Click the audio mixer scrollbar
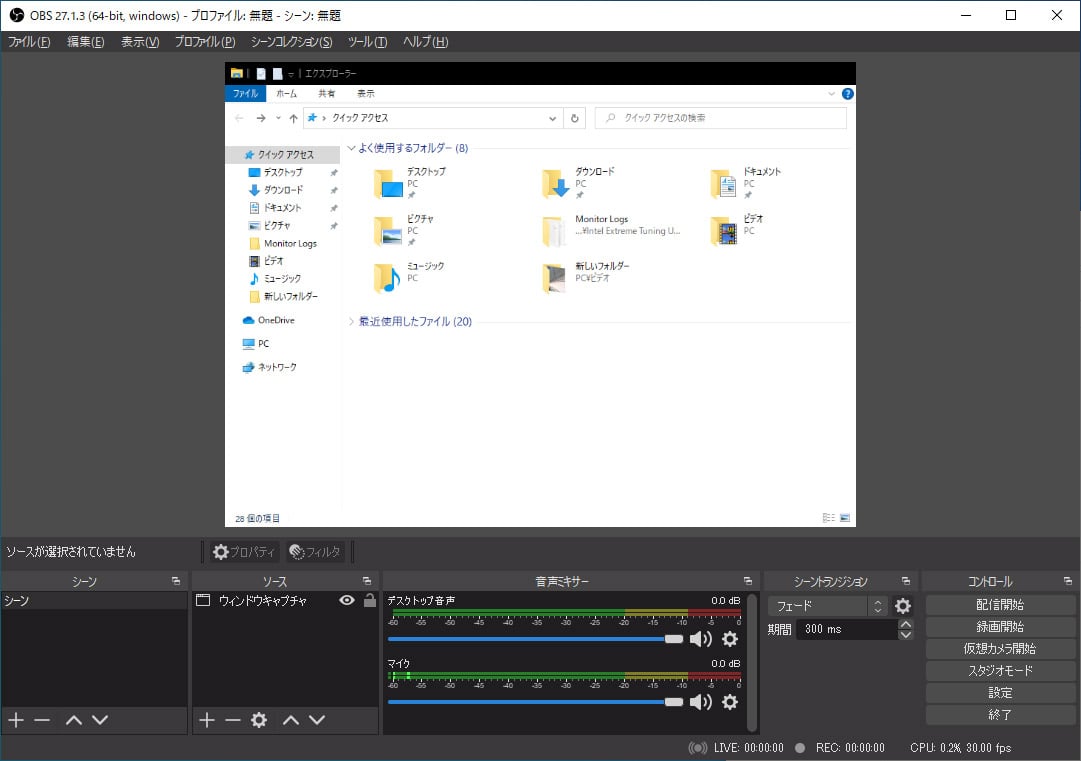Image resolution: width=1081 pixels, height=761 pixels. click(x=751, y=662)
